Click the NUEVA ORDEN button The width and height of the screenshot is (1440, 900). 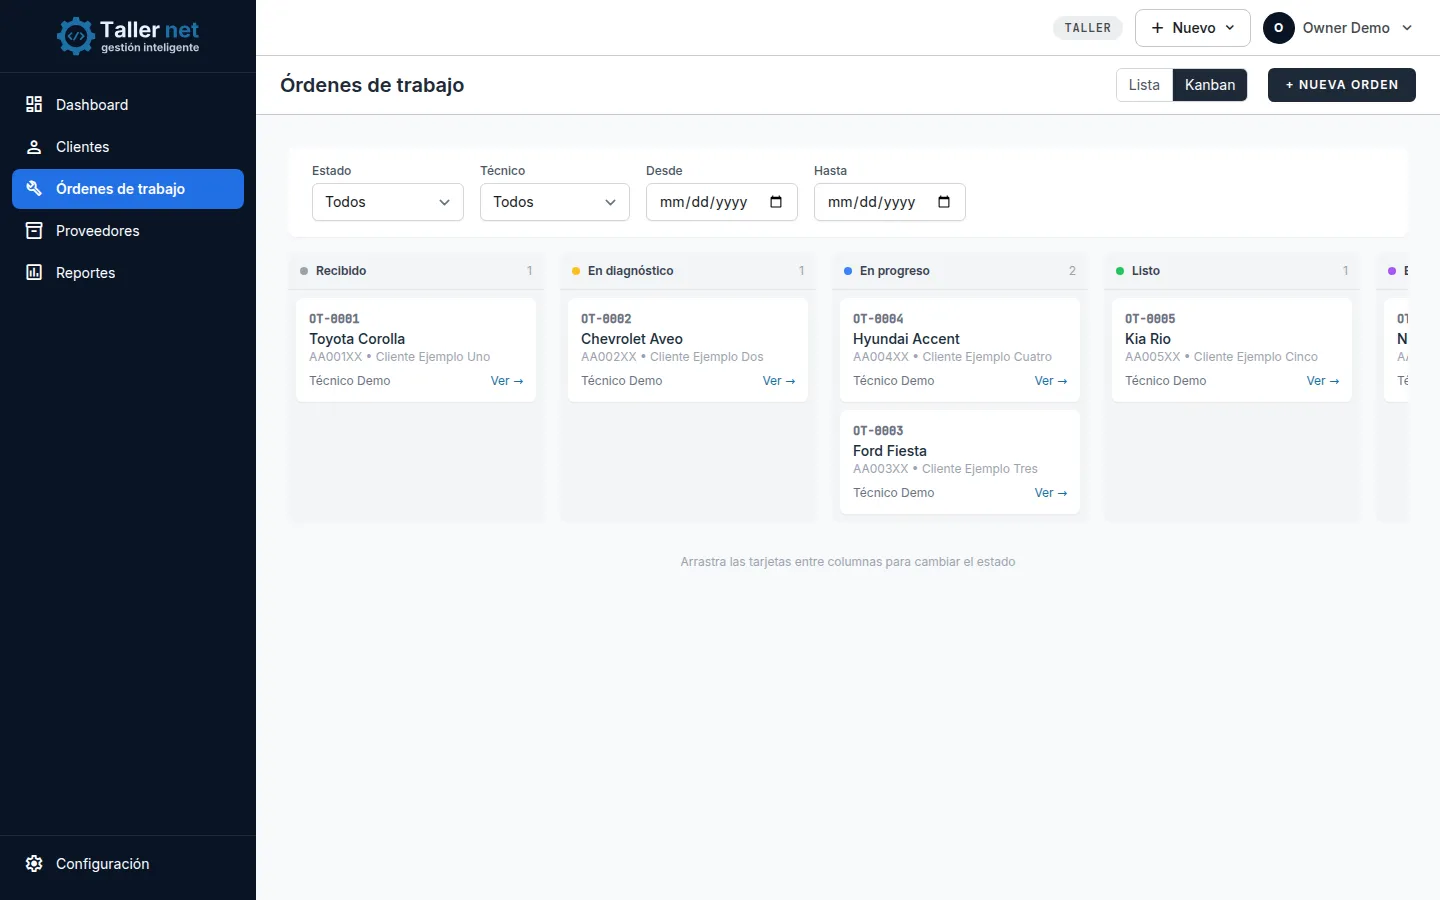[x=1342, y=85]
